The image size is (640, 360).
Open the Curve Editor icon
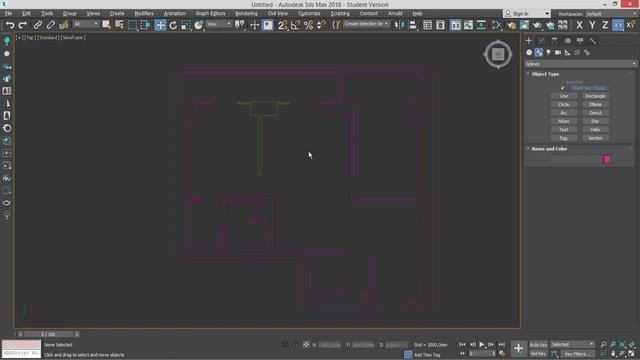click(468, 25)
